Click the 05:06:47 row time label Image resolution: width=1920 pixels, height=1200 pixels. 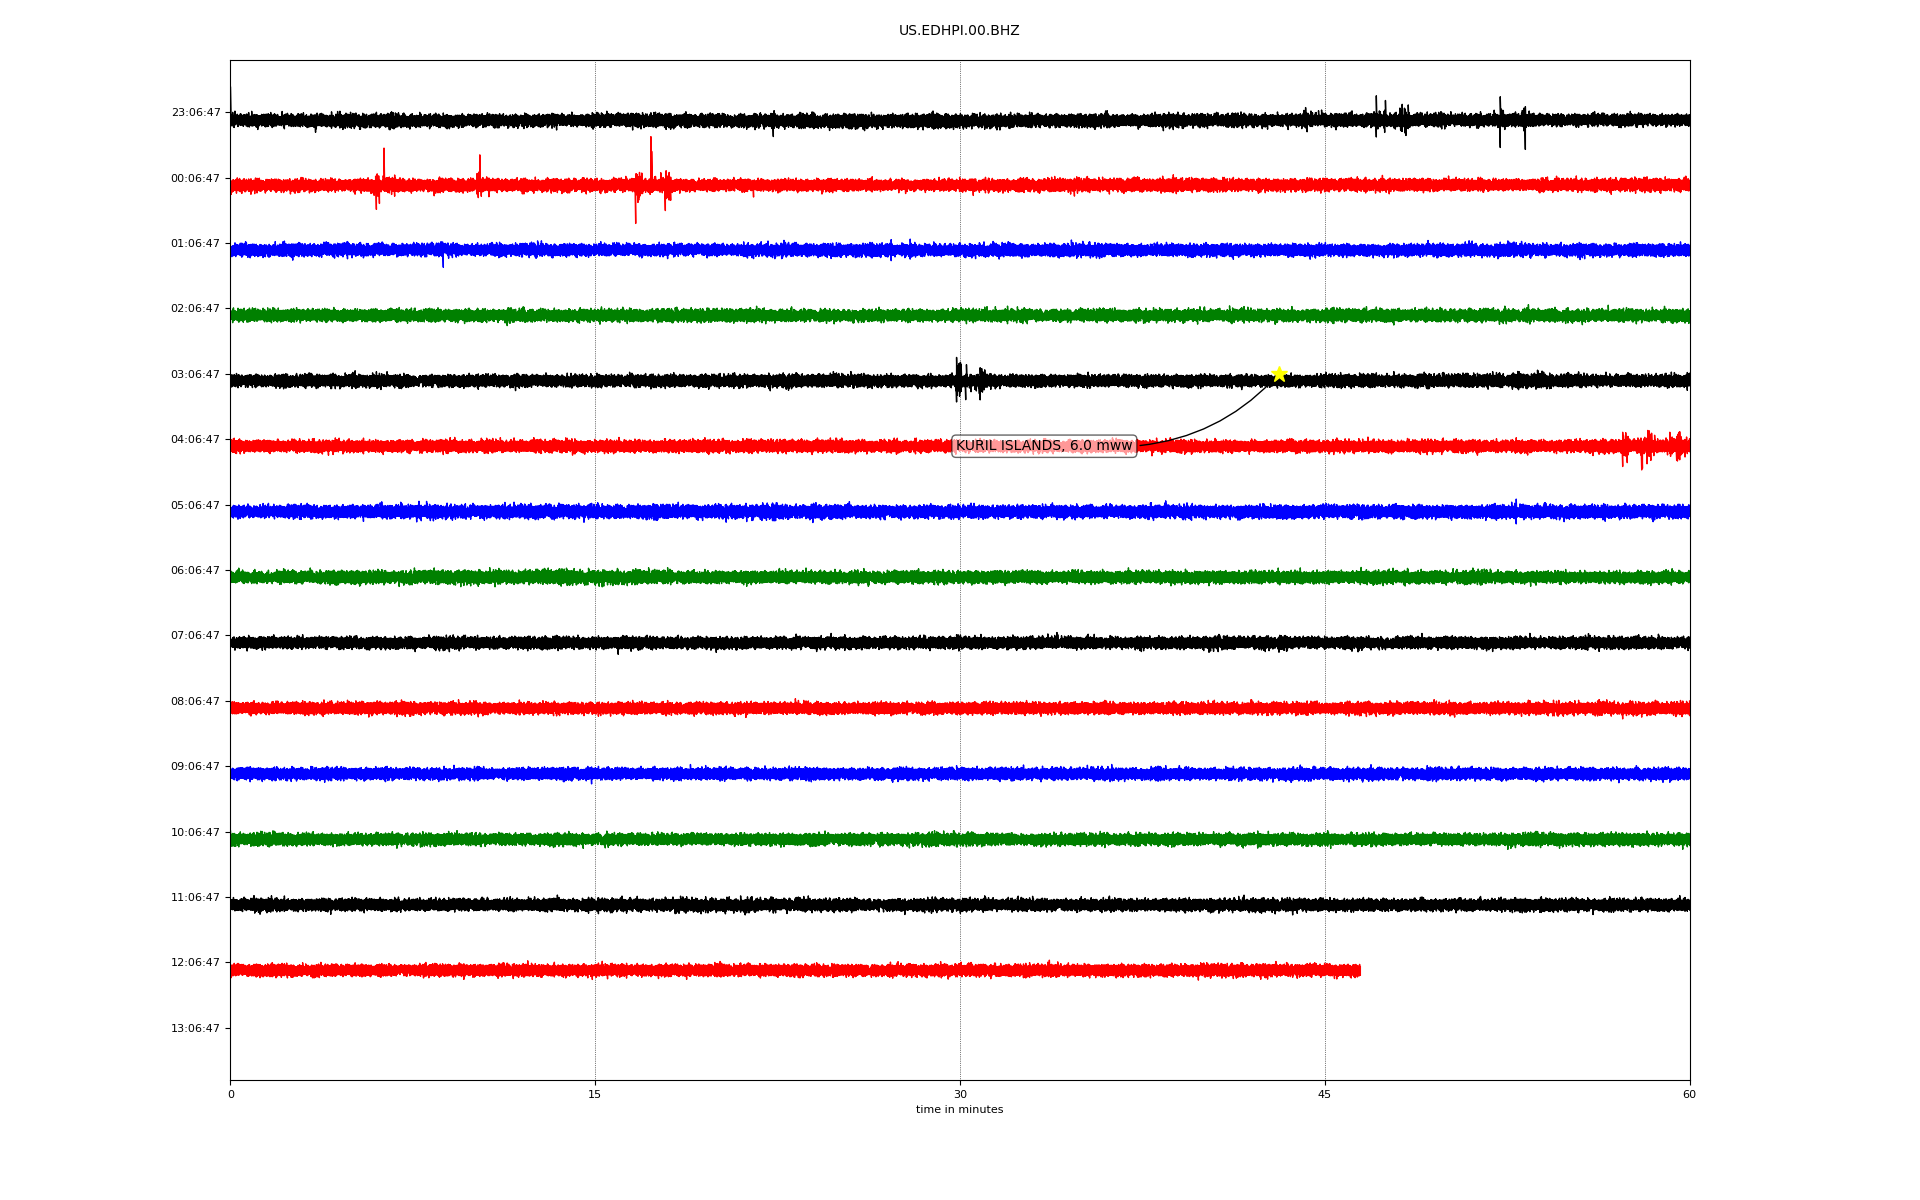click(x=196, y=506)
